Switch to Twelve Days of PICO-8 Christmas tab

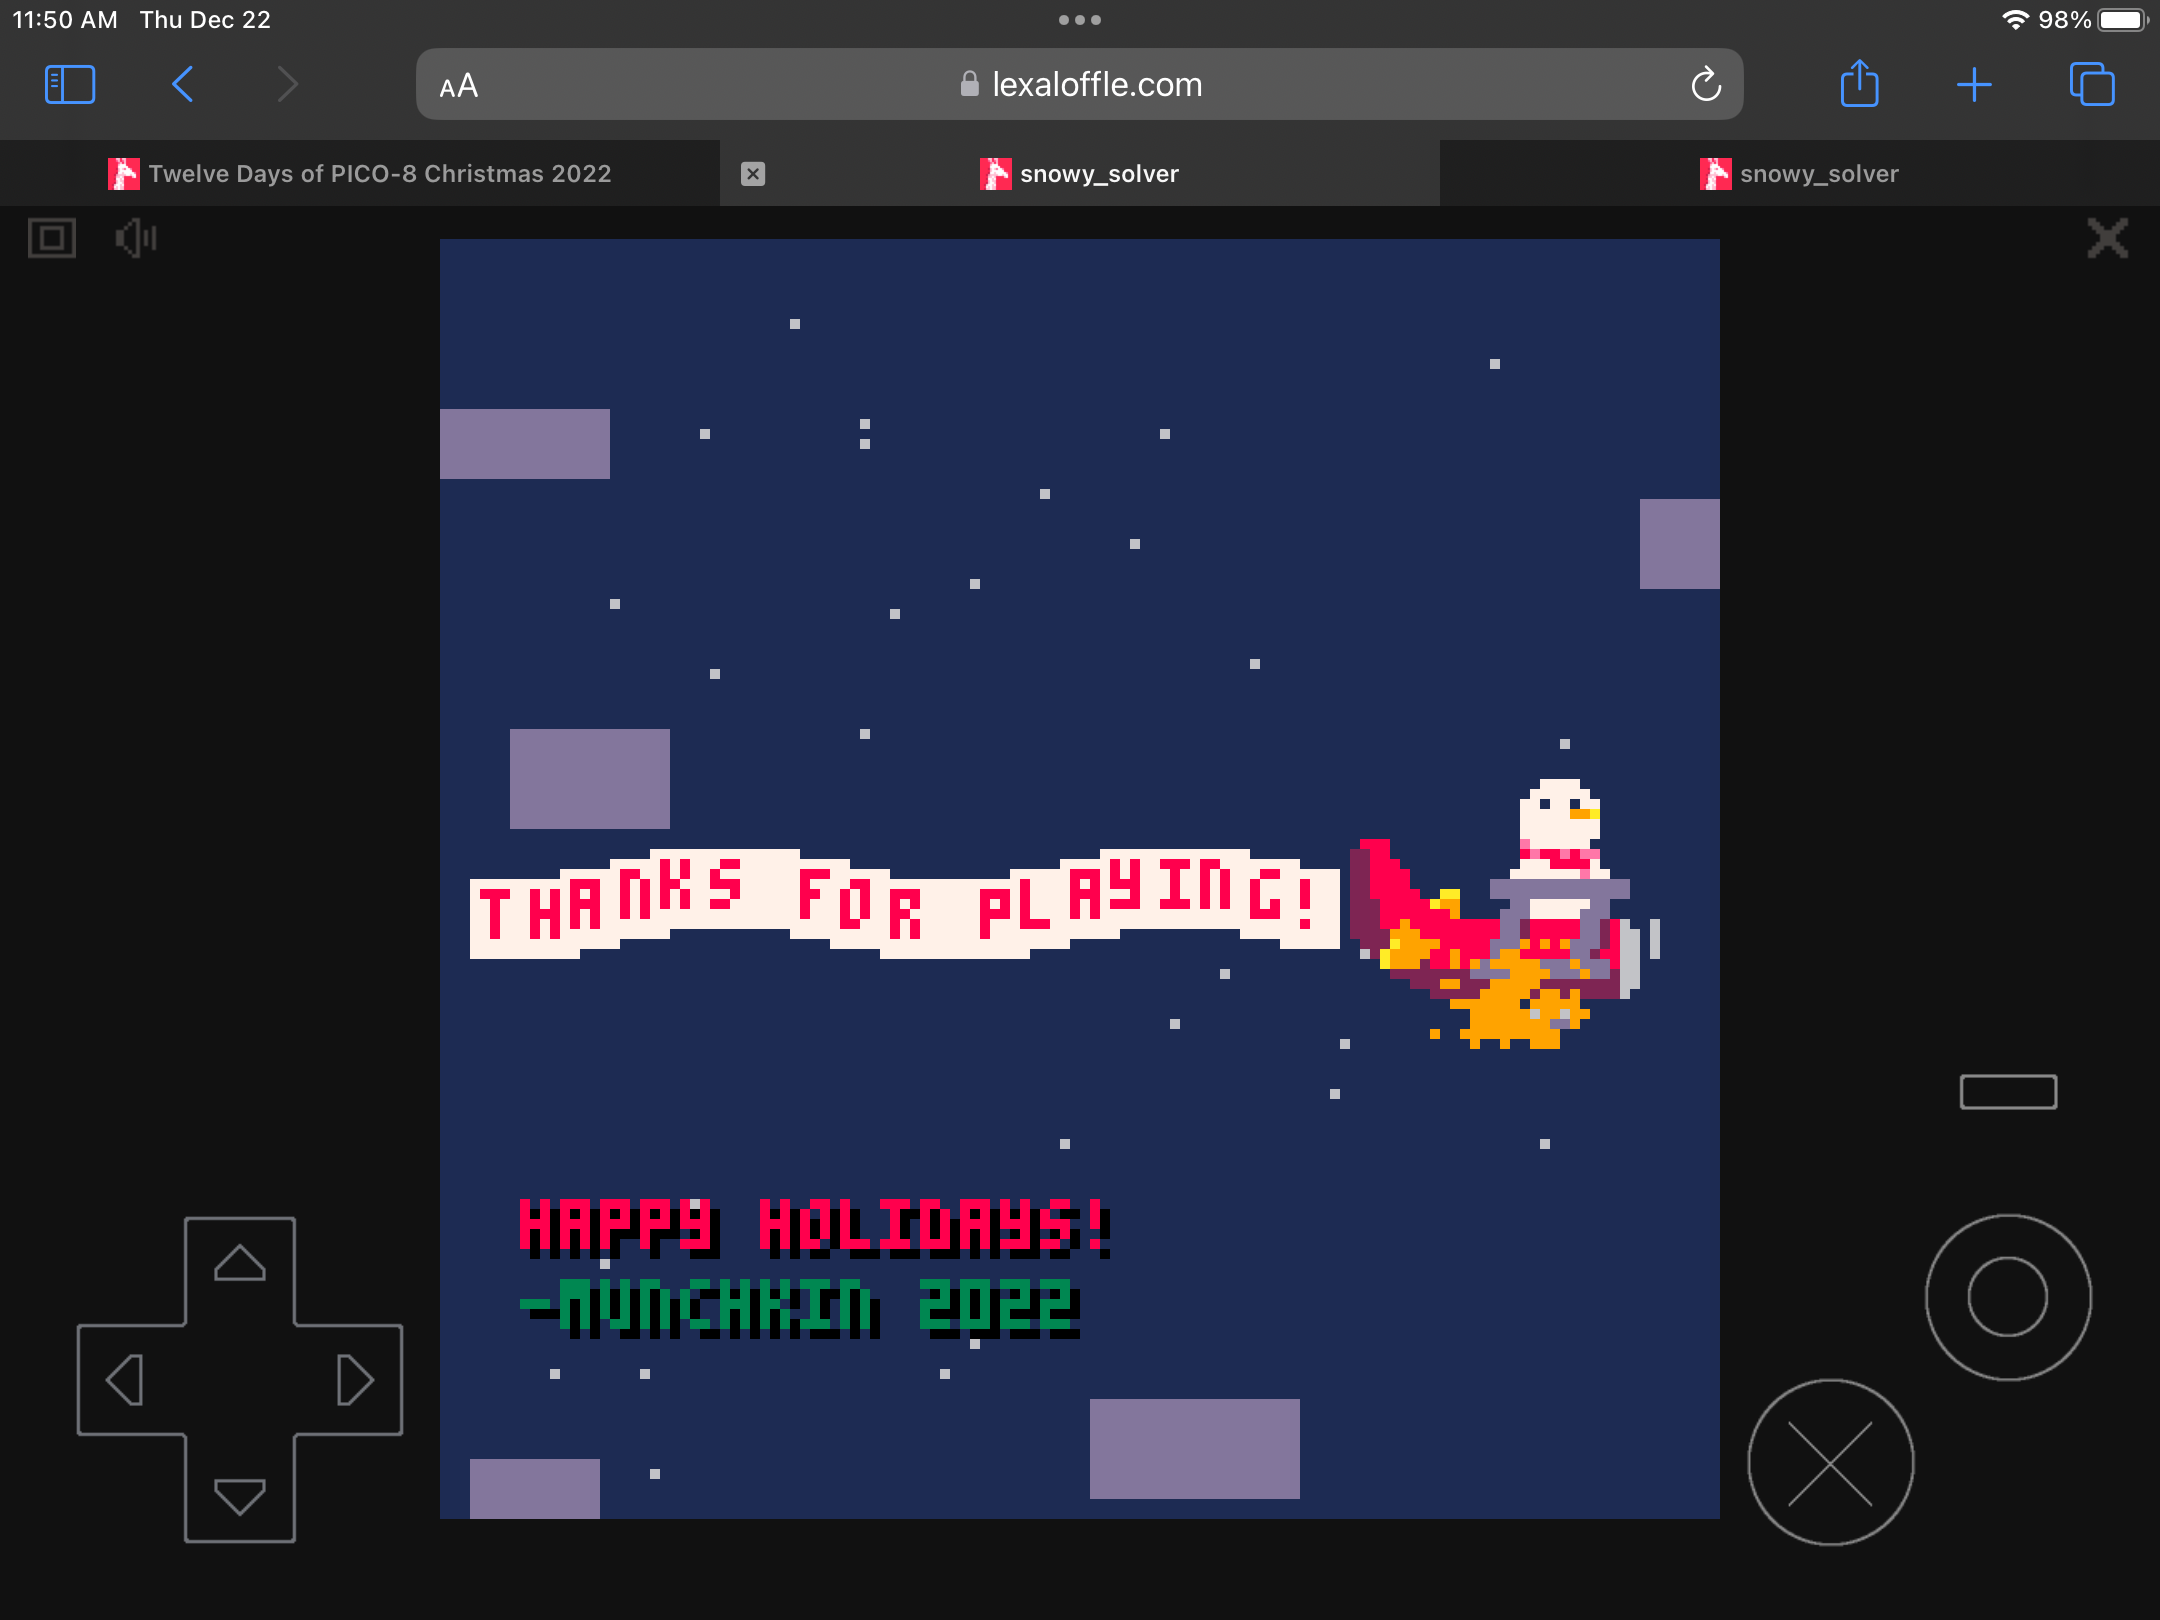click(360, 174)
